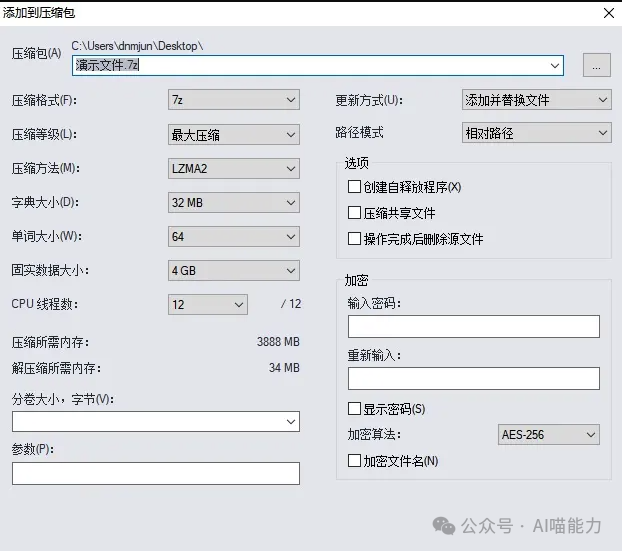This screenshot has height=551, width=622.
Task: Expand the 字典大小 dropdown showing 32 MB
Action: [x=234, y=202]
